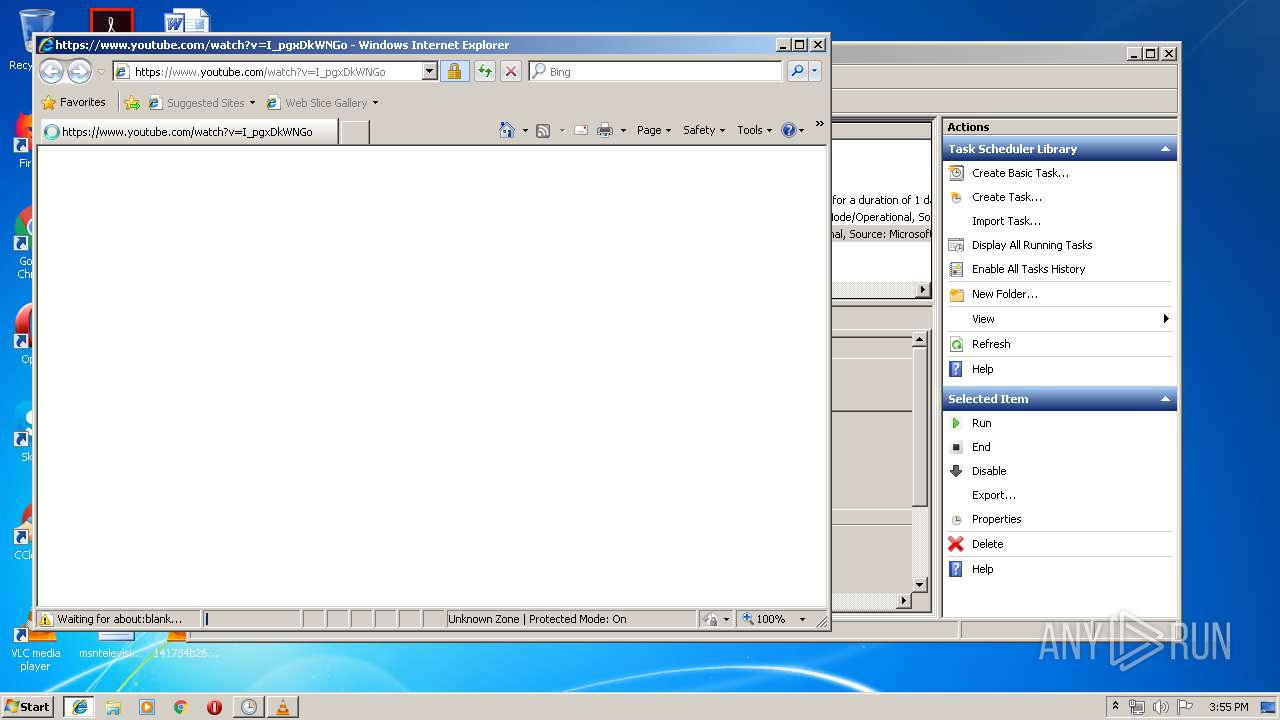Click Internet Explorer taskbar icon

coord(79,707)
